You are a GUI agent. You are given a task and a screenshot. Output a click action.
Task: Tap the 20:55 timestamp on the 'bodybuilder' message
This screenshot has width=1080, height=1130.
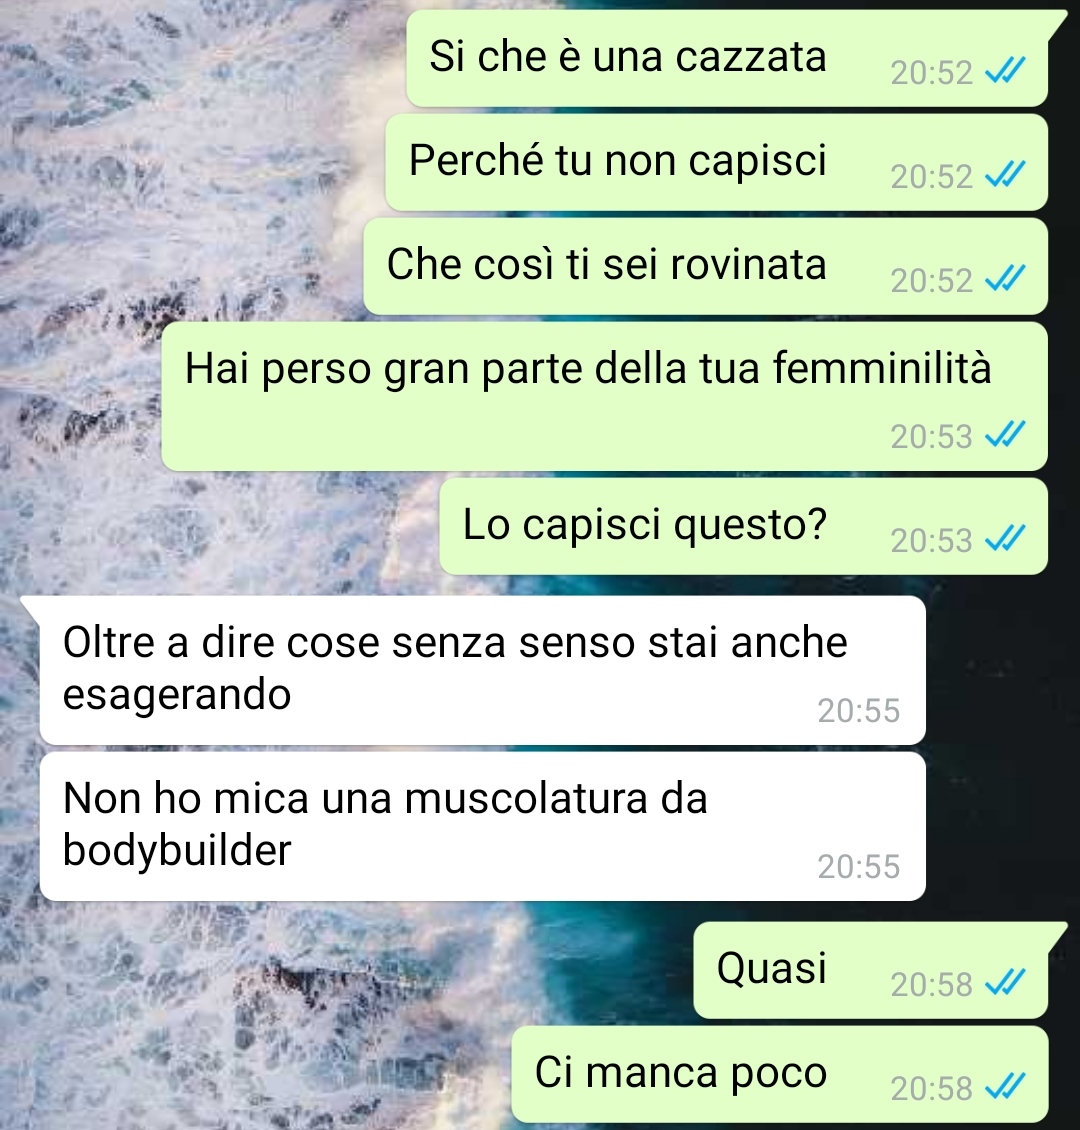[x=859, y=866]
